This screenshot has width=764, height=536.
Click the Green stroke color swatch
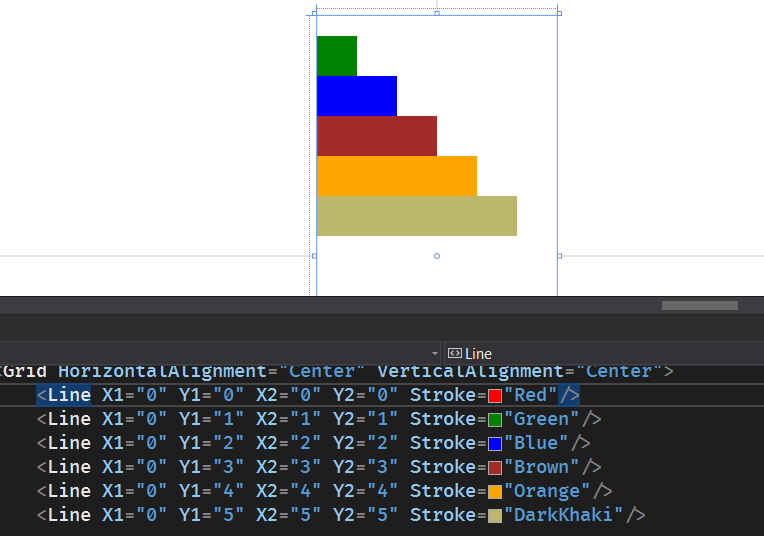point(495,420)
